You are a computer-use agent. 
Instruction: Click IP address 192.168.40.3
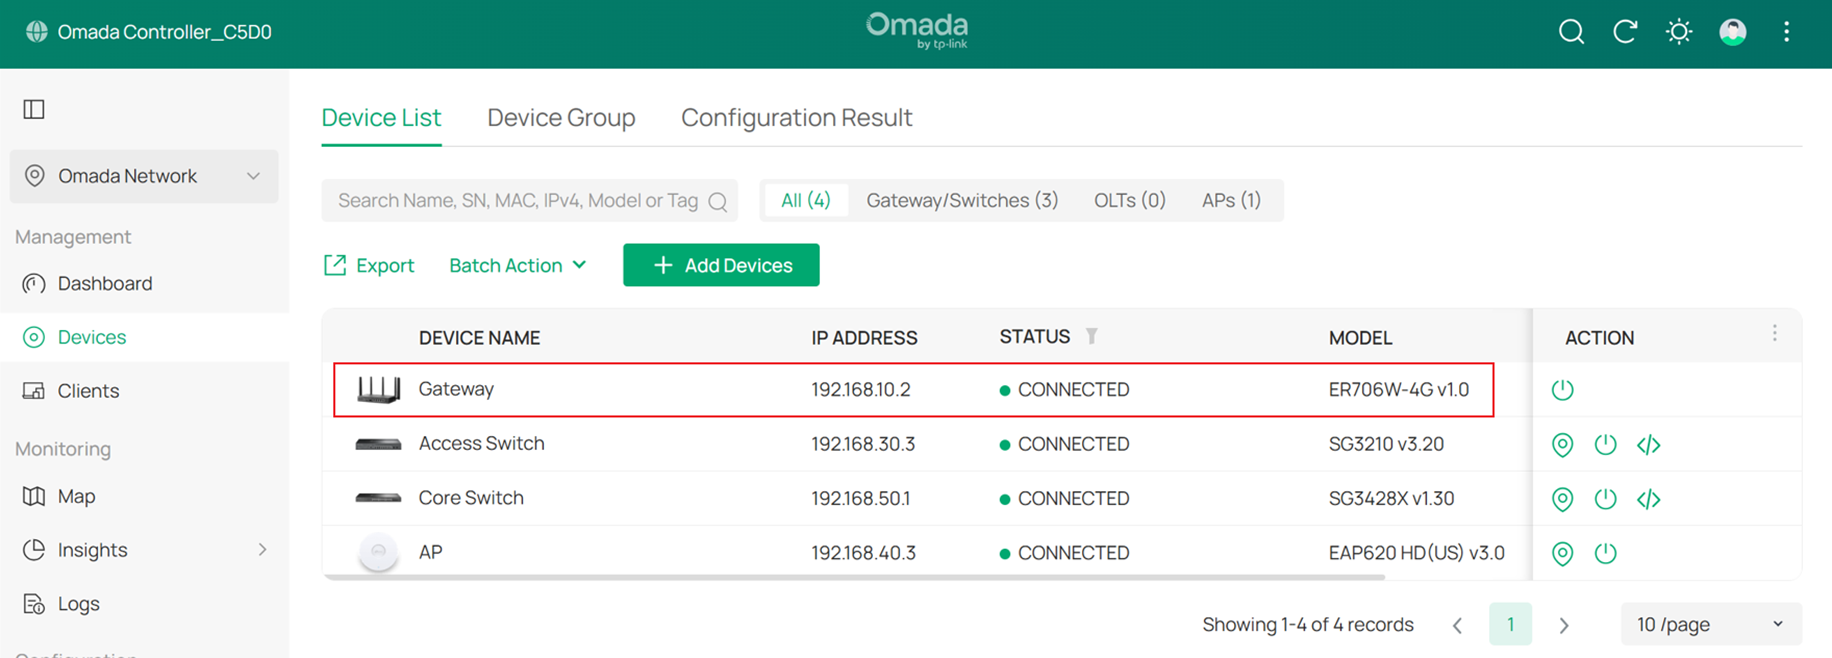point(863,553)
